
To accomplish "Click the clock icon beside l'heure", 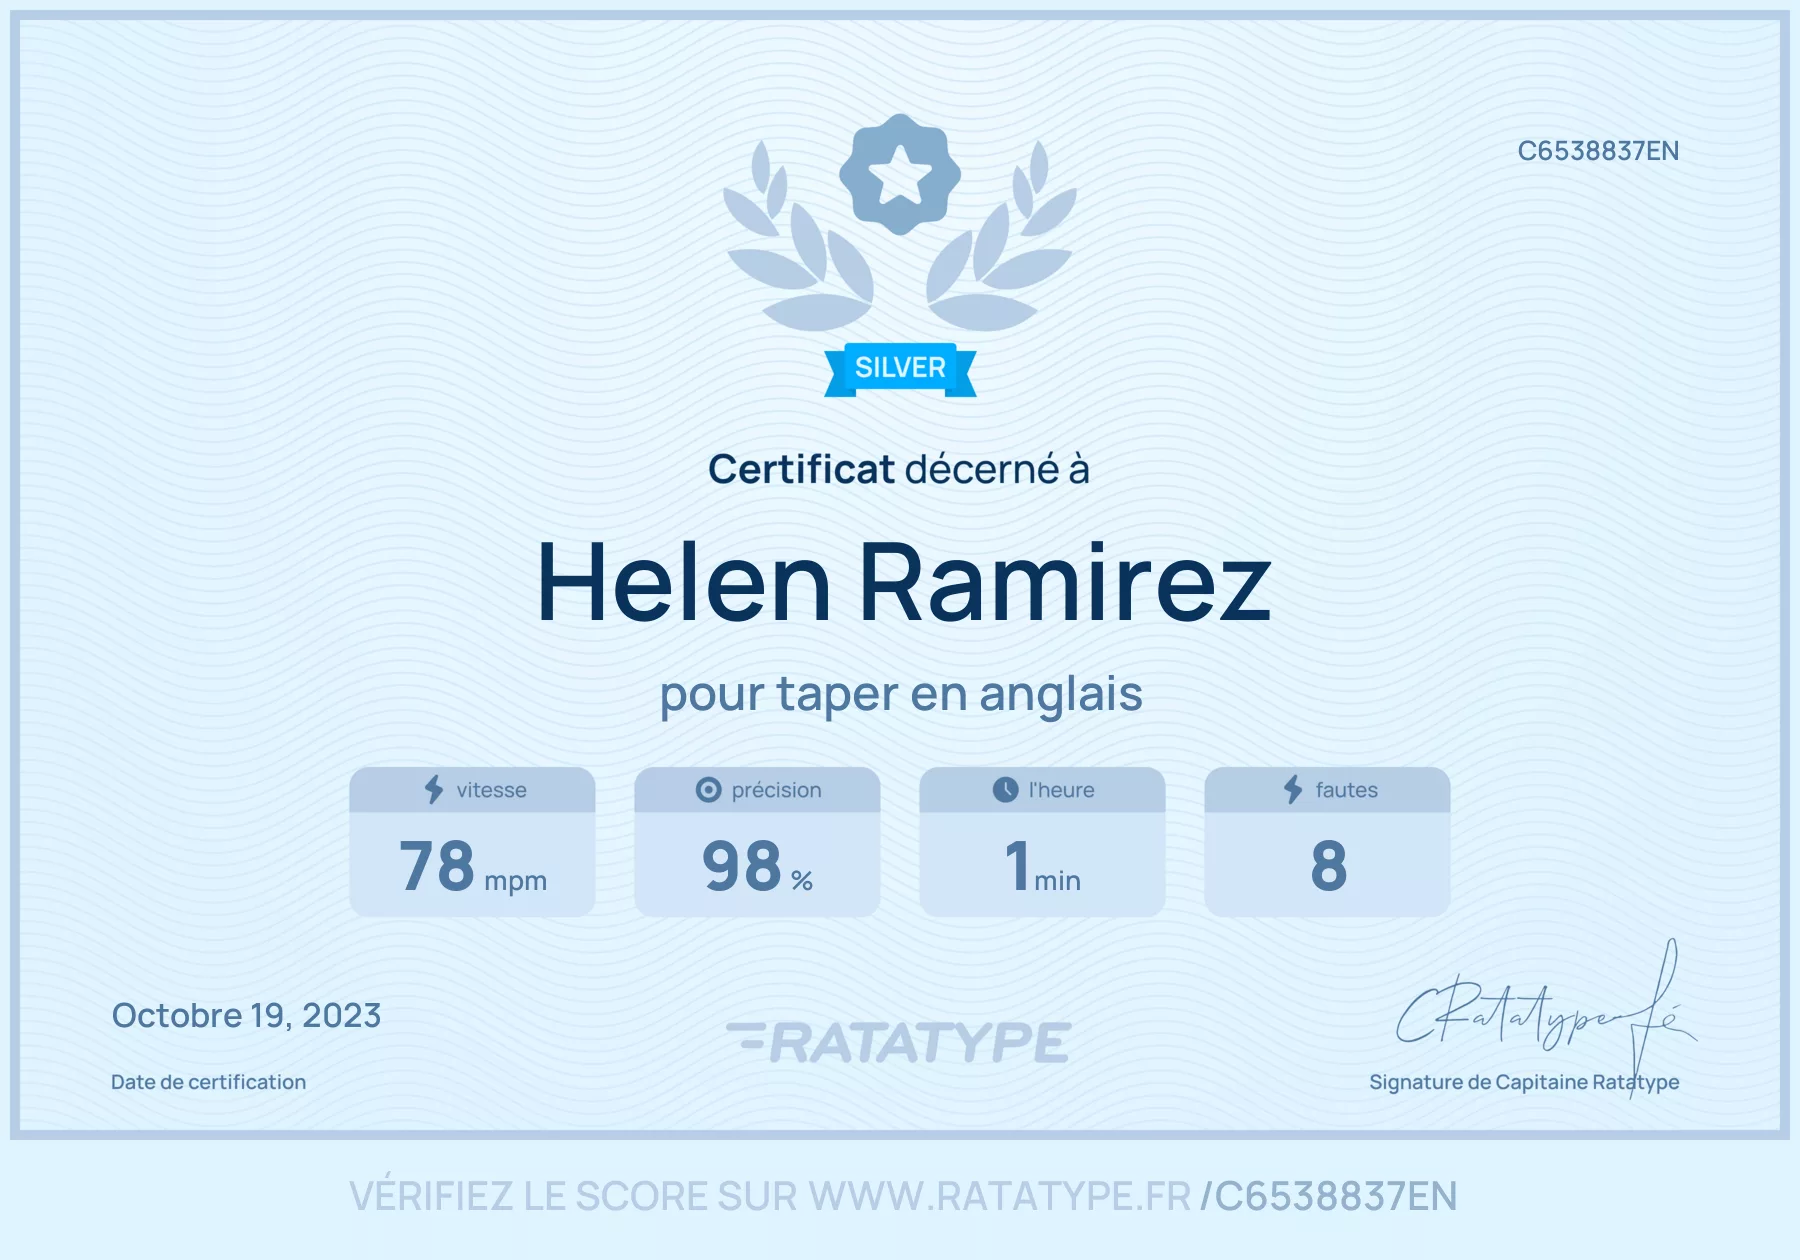I will 1005,790.
